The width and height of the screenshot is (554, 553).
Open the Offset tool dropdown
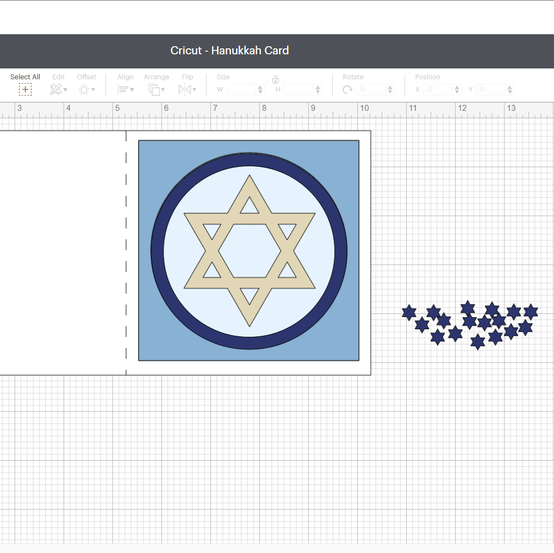coord(87,89)
